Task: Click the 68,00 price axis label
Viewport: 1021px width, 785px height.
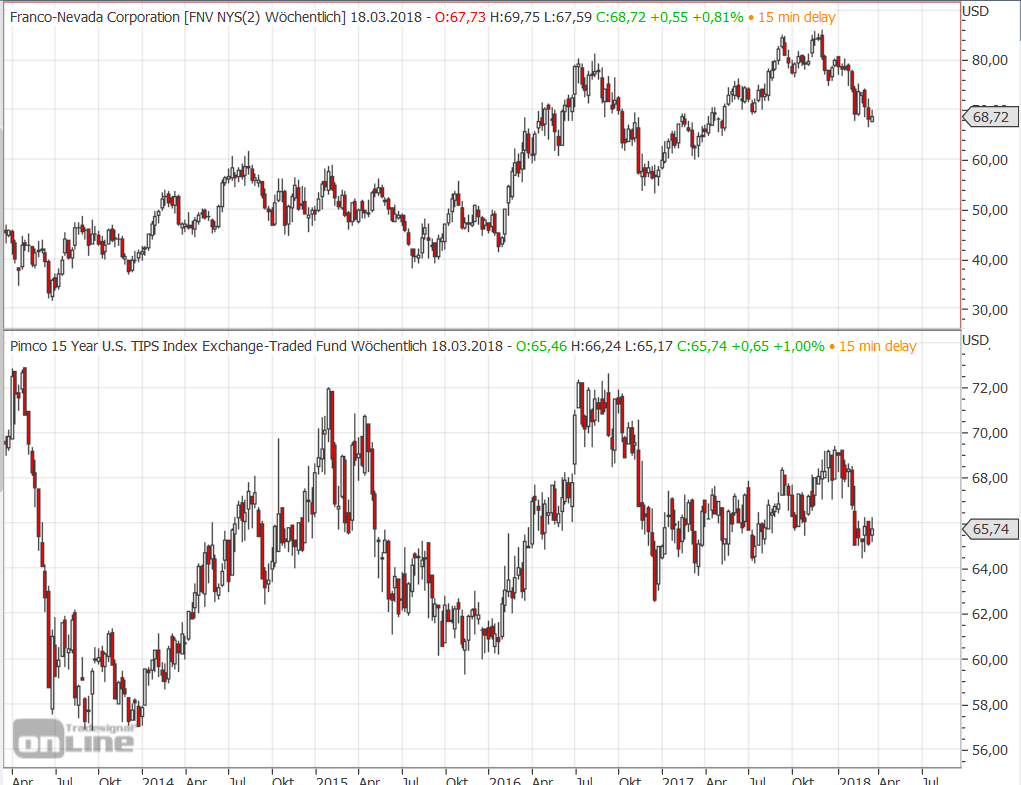Action: 990,478
